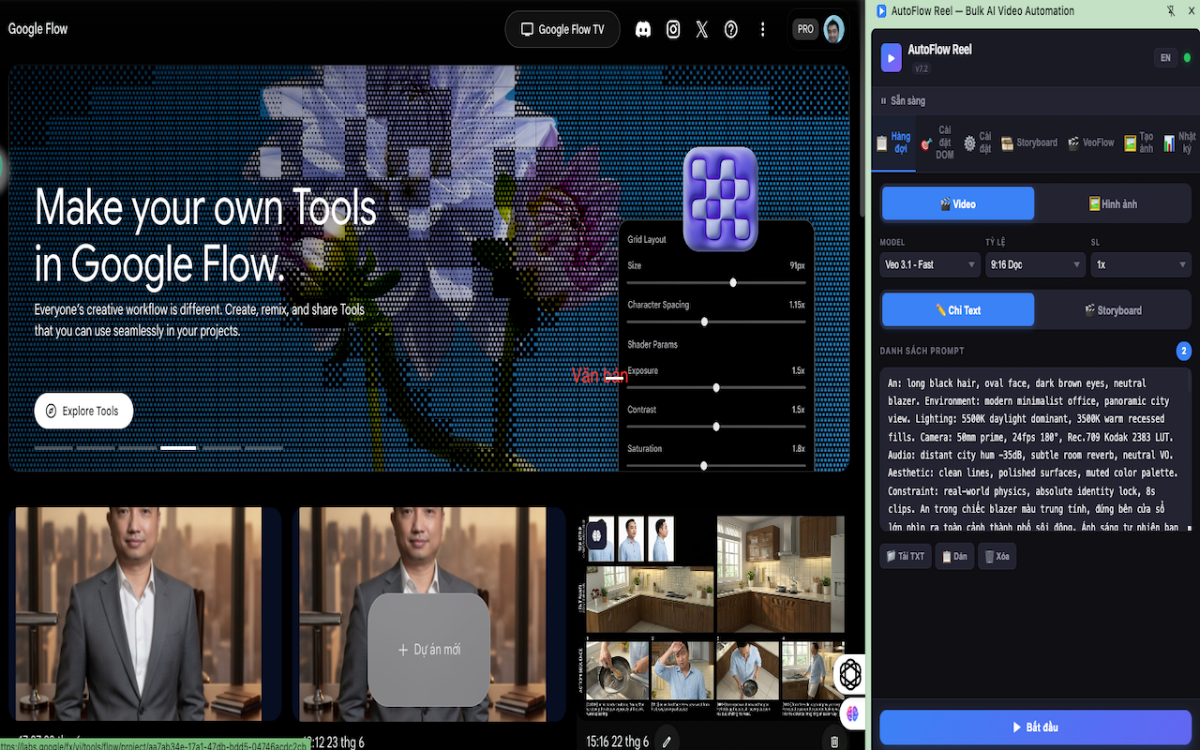Screen dimensions: 1200x750
Task: Delete the project via trash icon
Action: pyautogui.click(x=835, y=741)
